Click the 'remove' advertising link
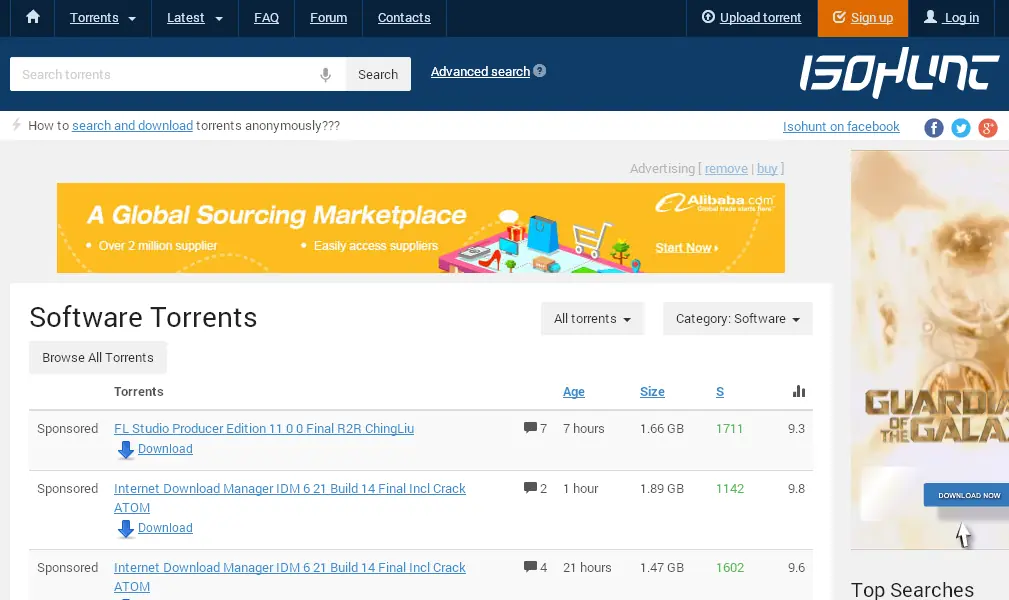Viewport: 1009px width, 600px height. tap(726, 169)
